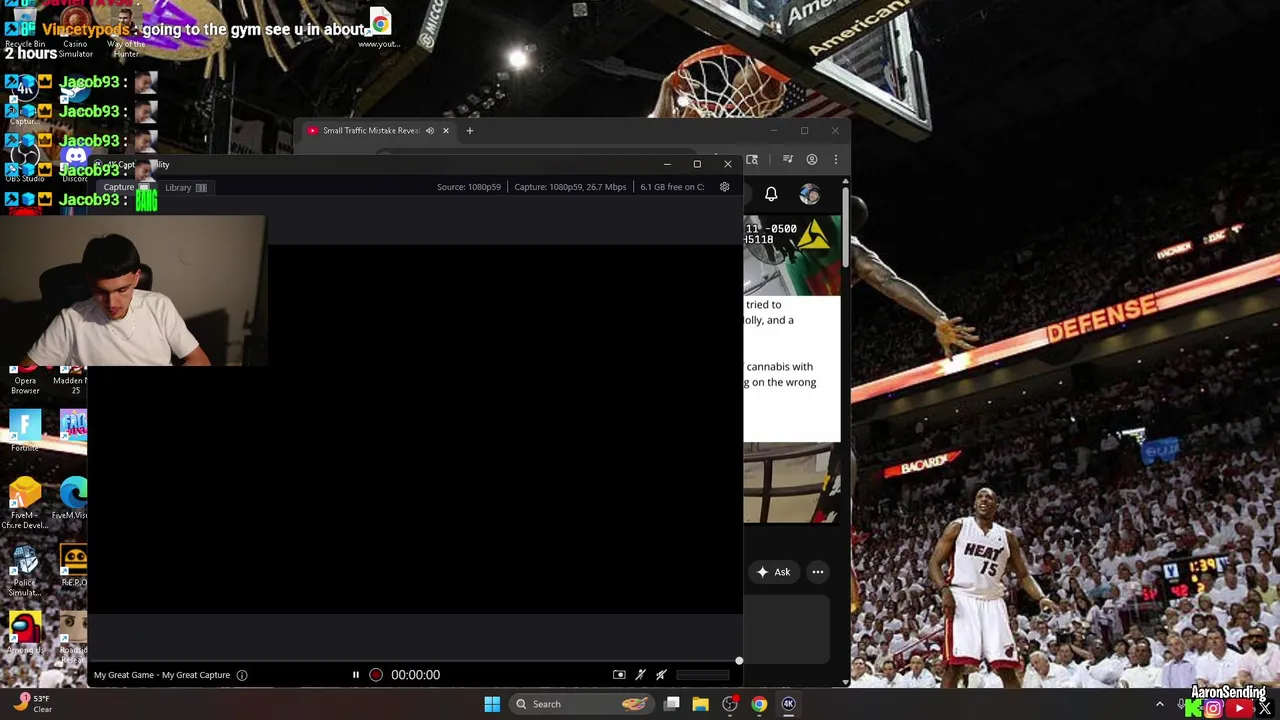Open the Chrome three-dot menu
Screen dimensions: 1280x720
coord(836,160)
